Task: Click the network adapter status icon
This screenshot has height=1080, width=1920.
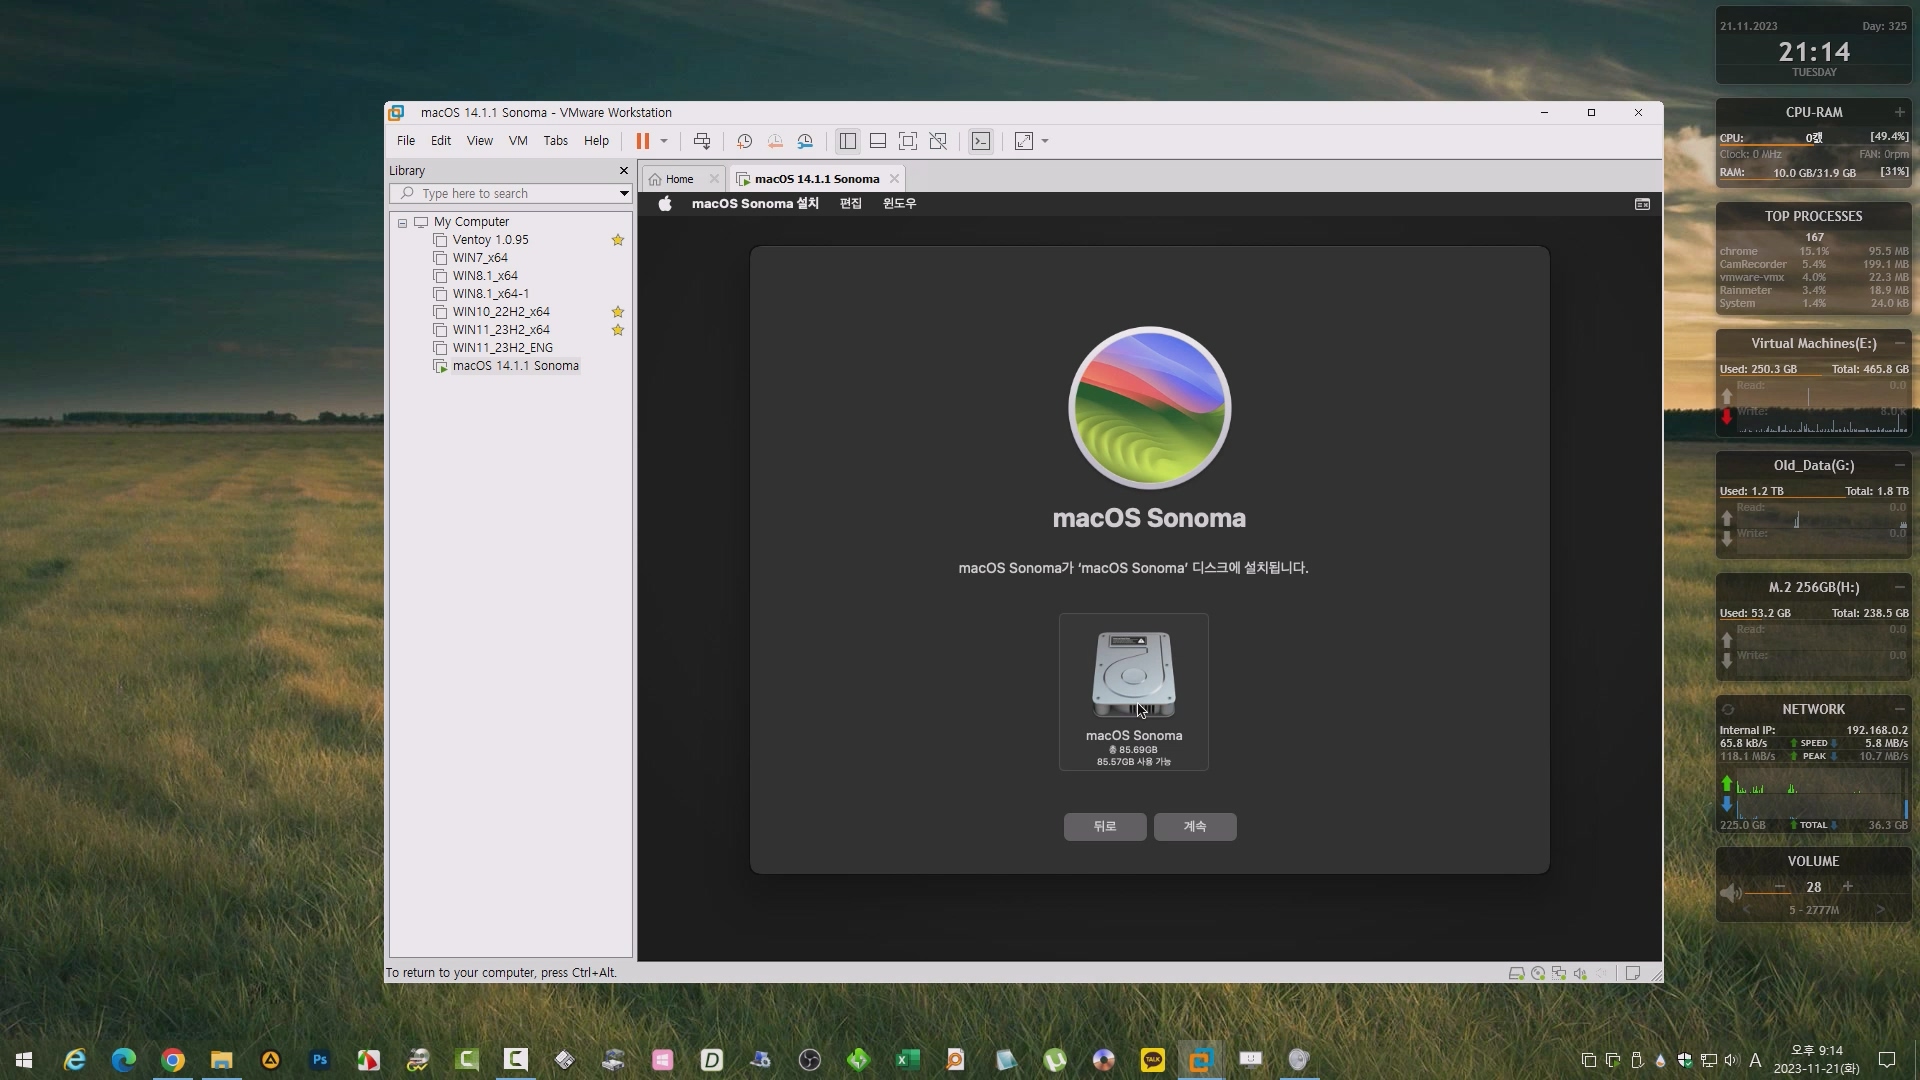Action: tap(1559, 974)
